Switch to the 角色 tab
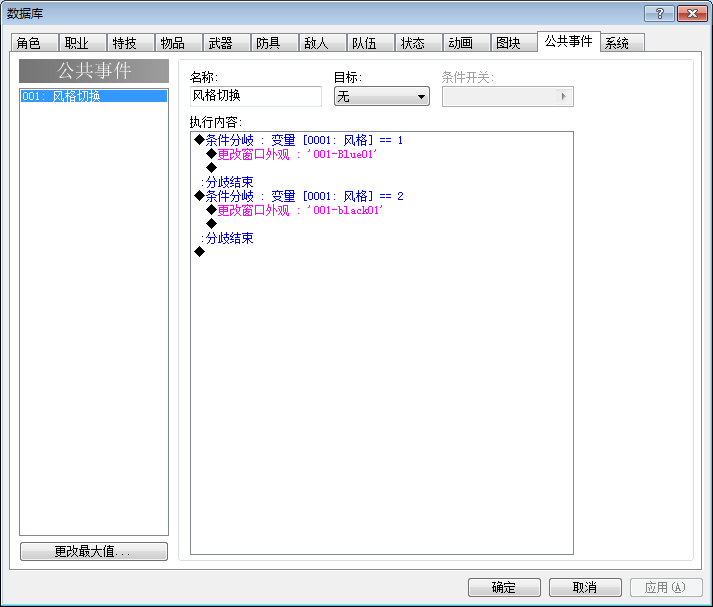 point(35,43)
